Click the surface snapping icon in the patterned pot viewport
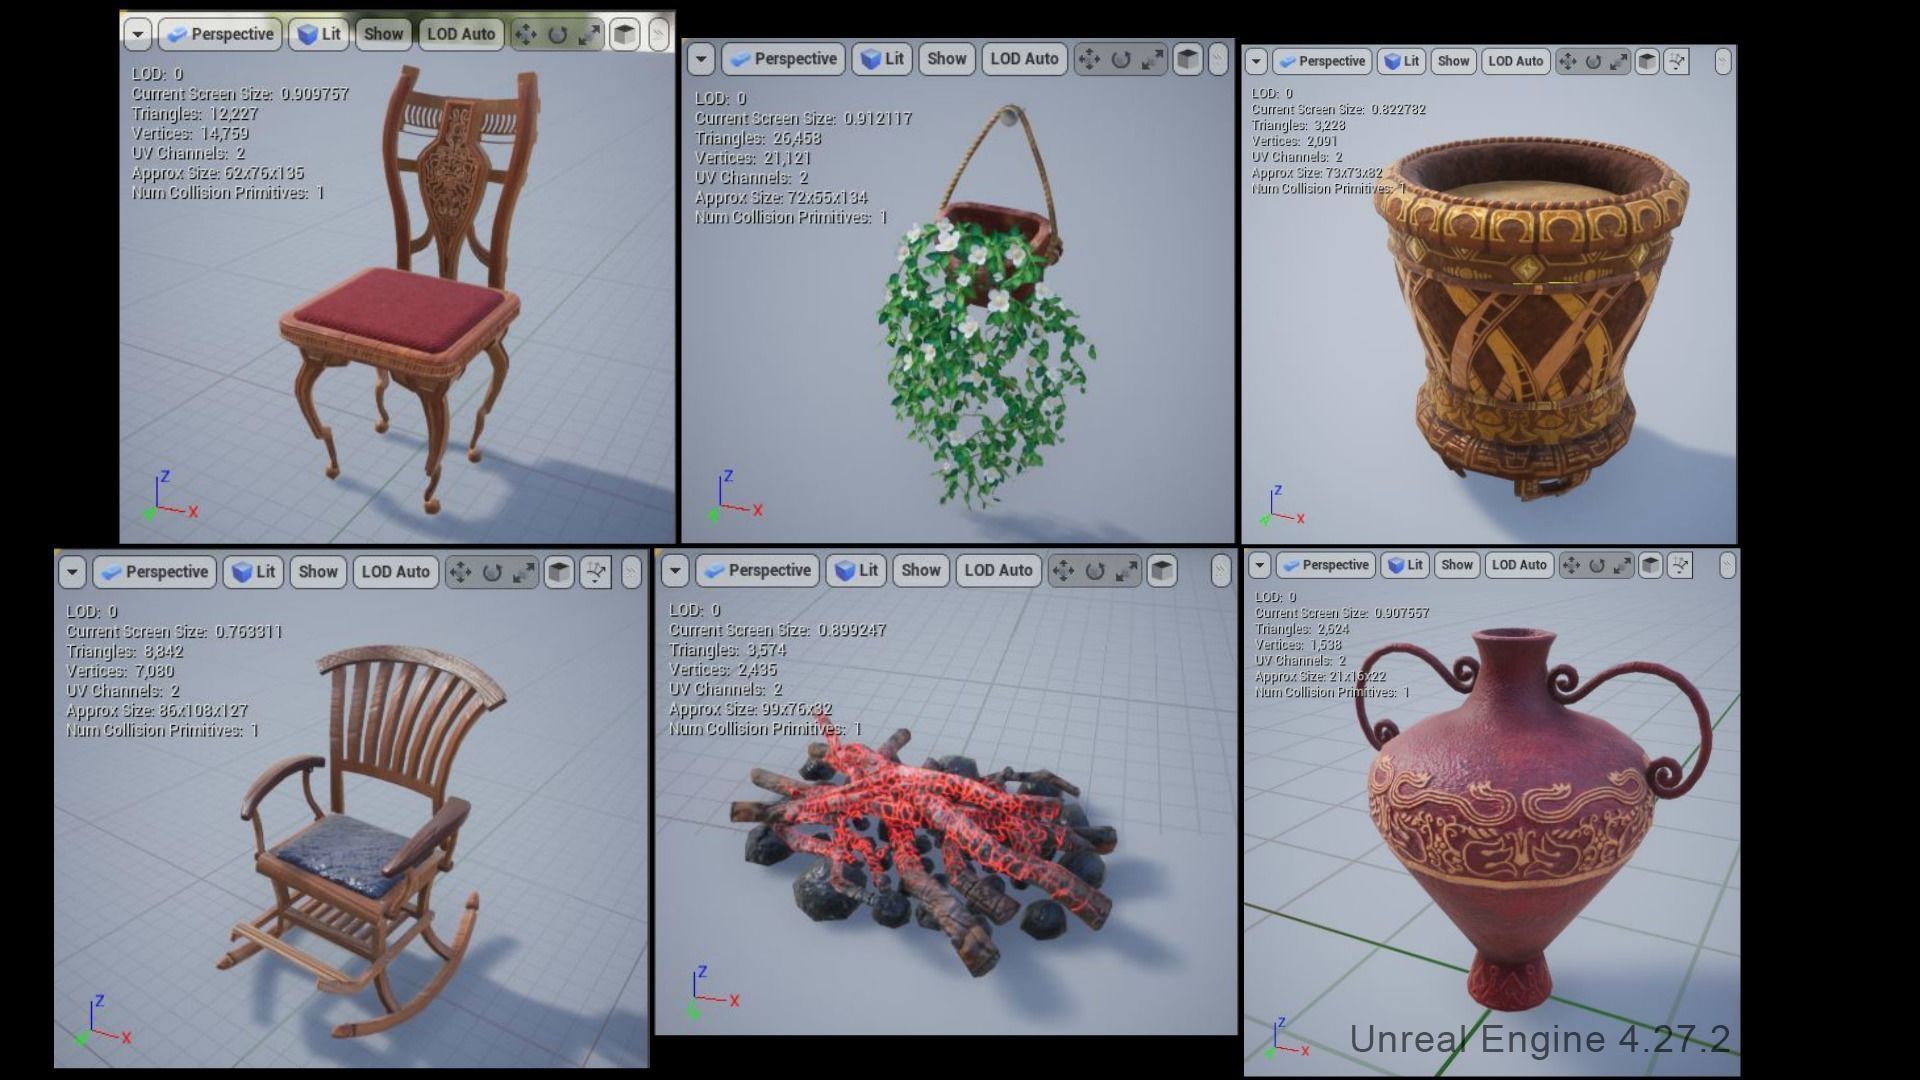 (1677, 62)
